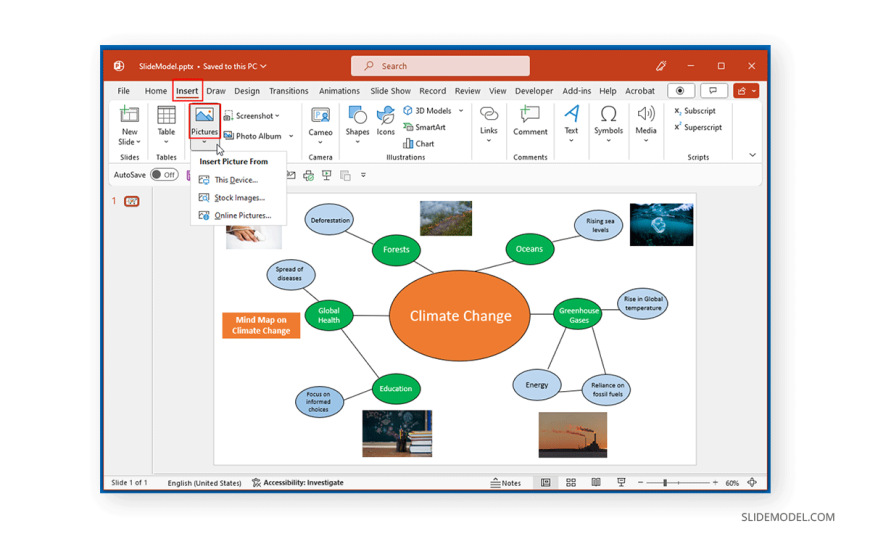Open the Media group
The width and height of the screenshot is (870, 539).
[646, 114]
